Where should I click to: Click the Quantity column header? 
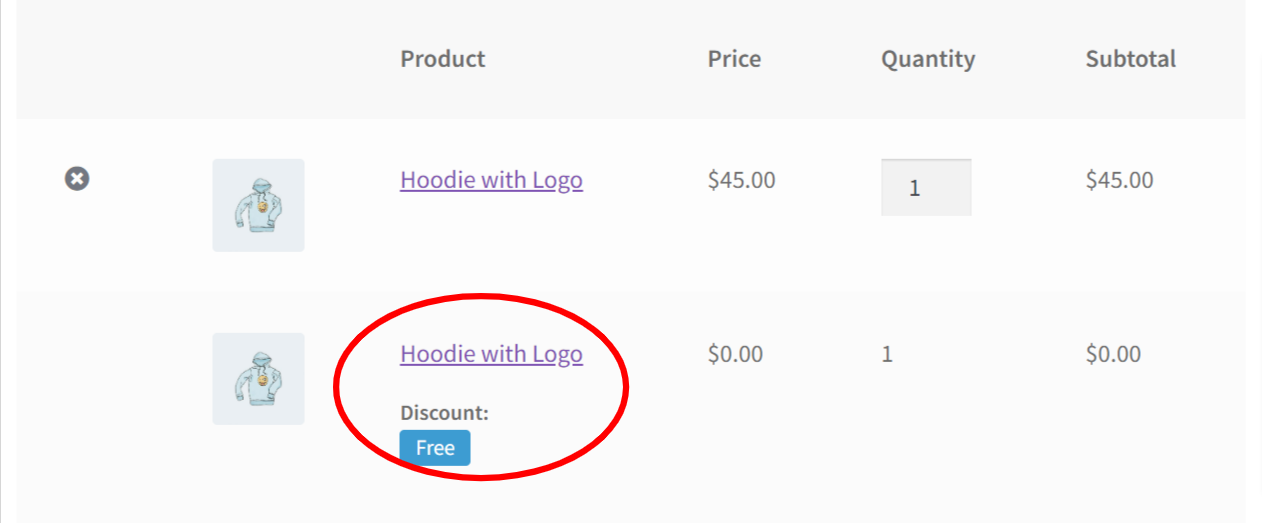[927, 59]
